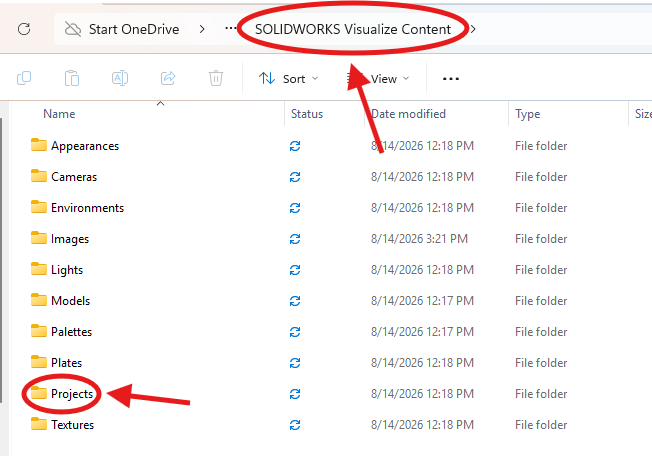Click the Start OneDrive cloud icon

[73, 29]
